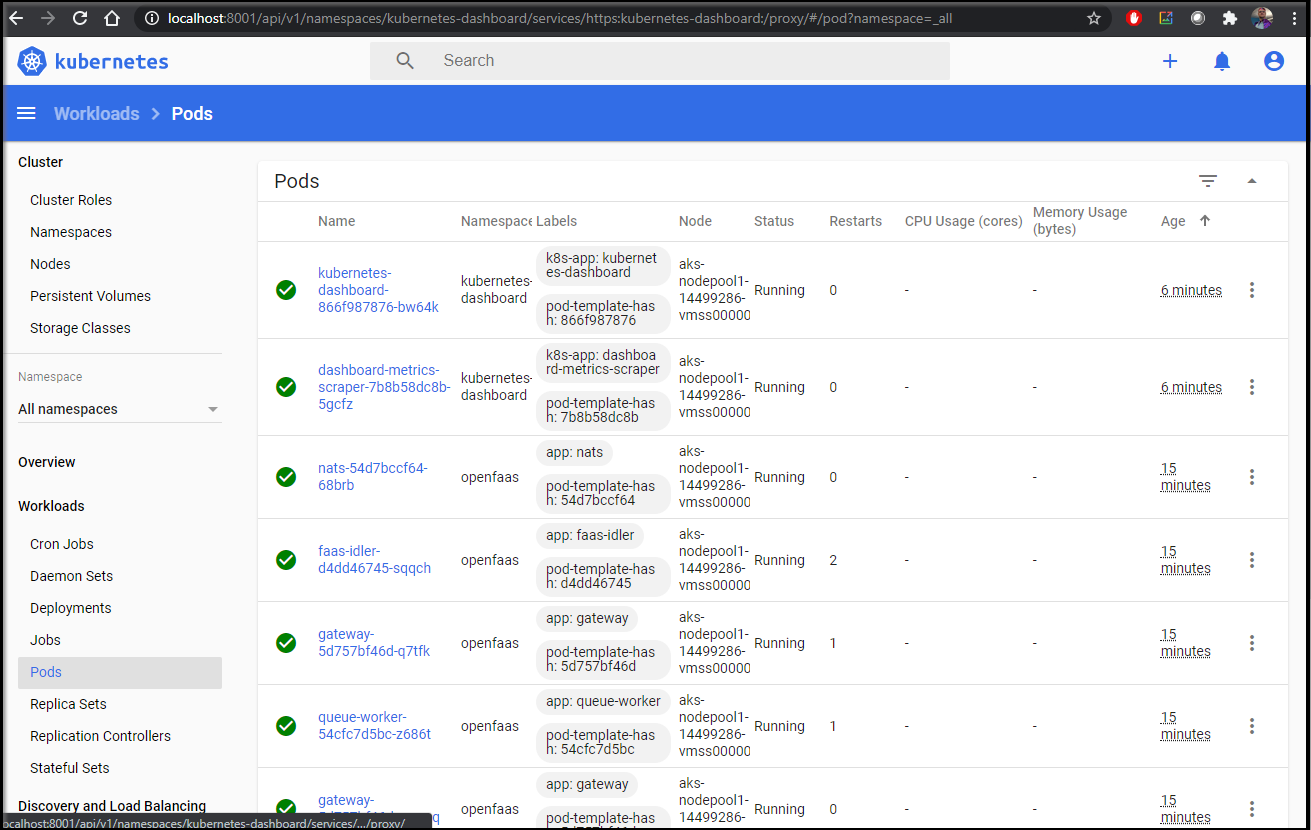
Task: Click the Kubernetes logo icon
Action: tap(32, 61)
